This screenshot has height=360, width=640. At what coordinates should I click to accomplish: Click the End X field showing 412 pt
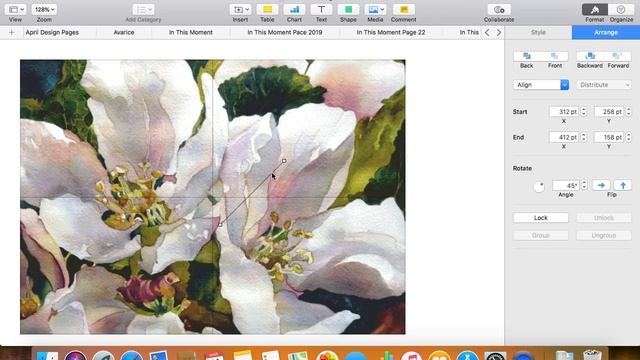pos(564,137)
